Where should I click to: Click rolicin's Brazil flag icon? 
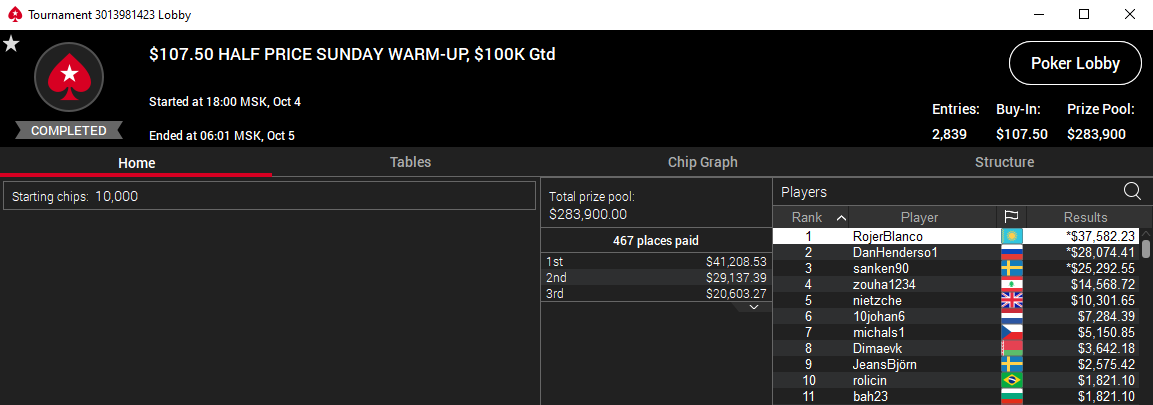pos(1012,380)
